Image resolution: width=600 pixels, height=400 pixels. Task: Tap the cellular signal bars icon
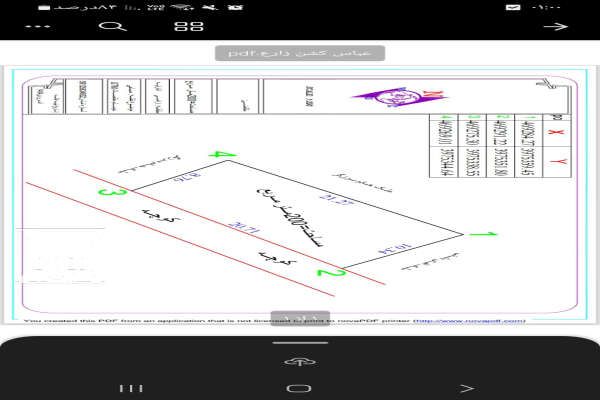(131, 7)
